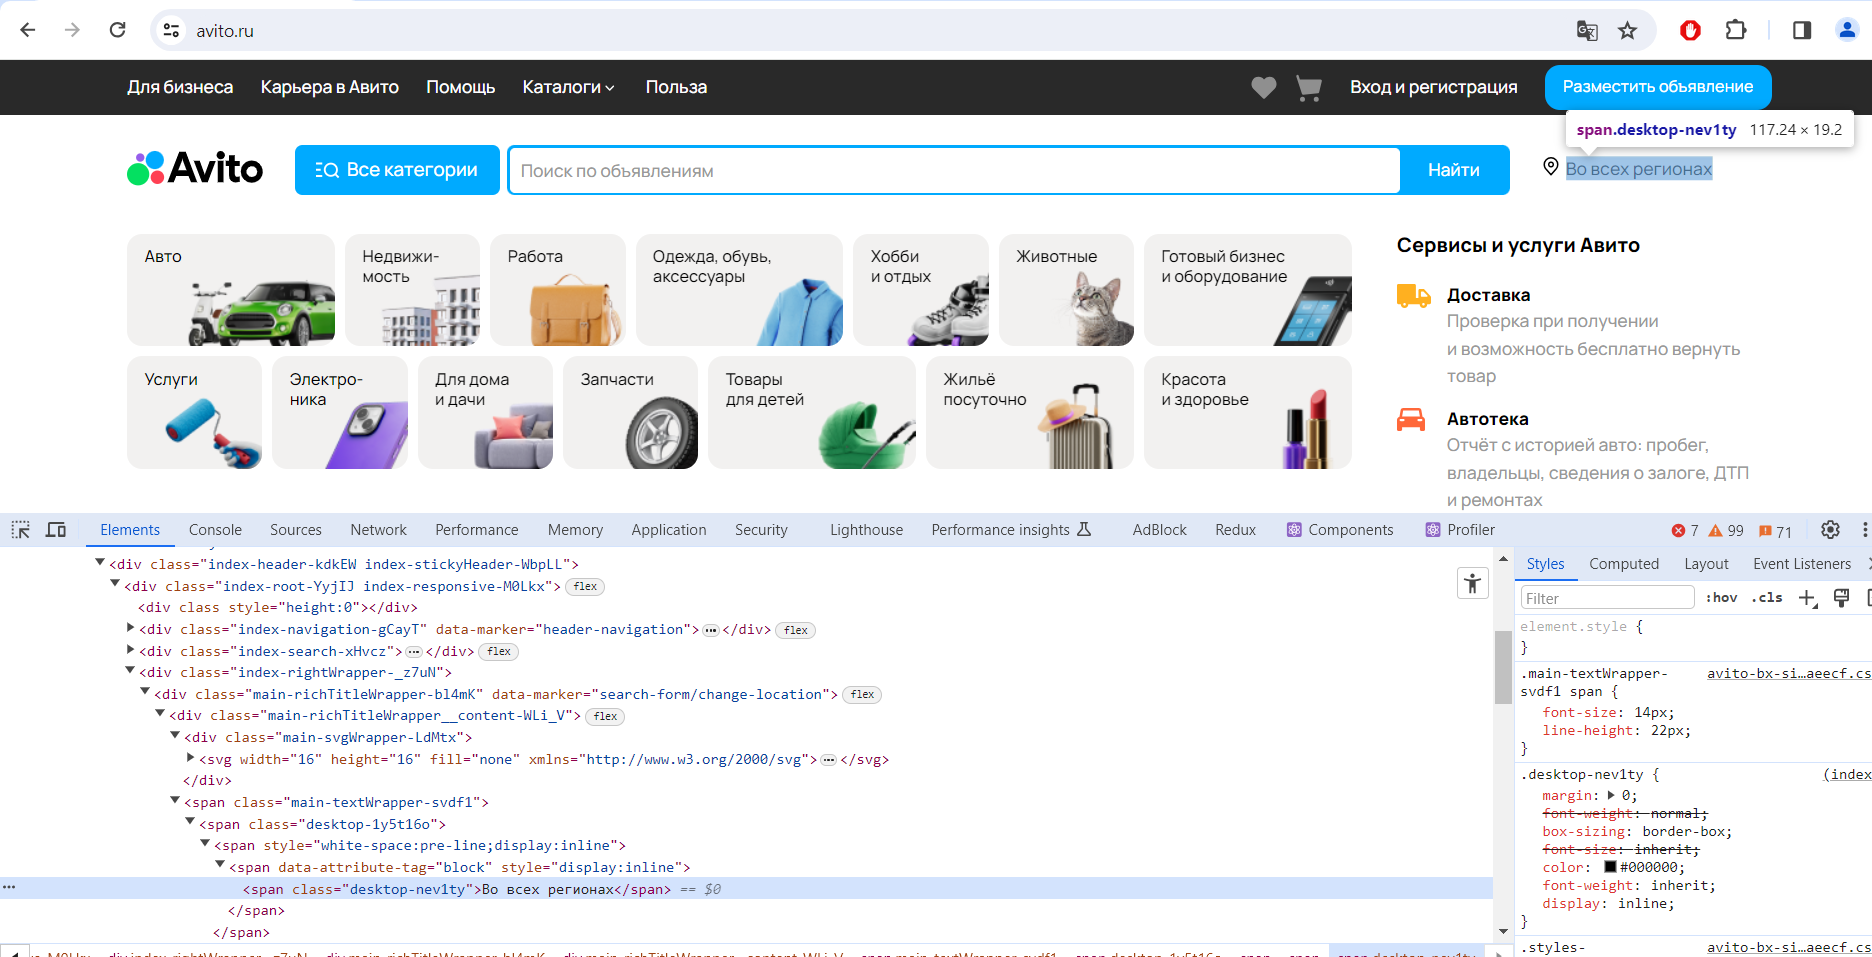Reload the page with refresh icon
The image size is (1872, 957).
click(x=117, y=30)
